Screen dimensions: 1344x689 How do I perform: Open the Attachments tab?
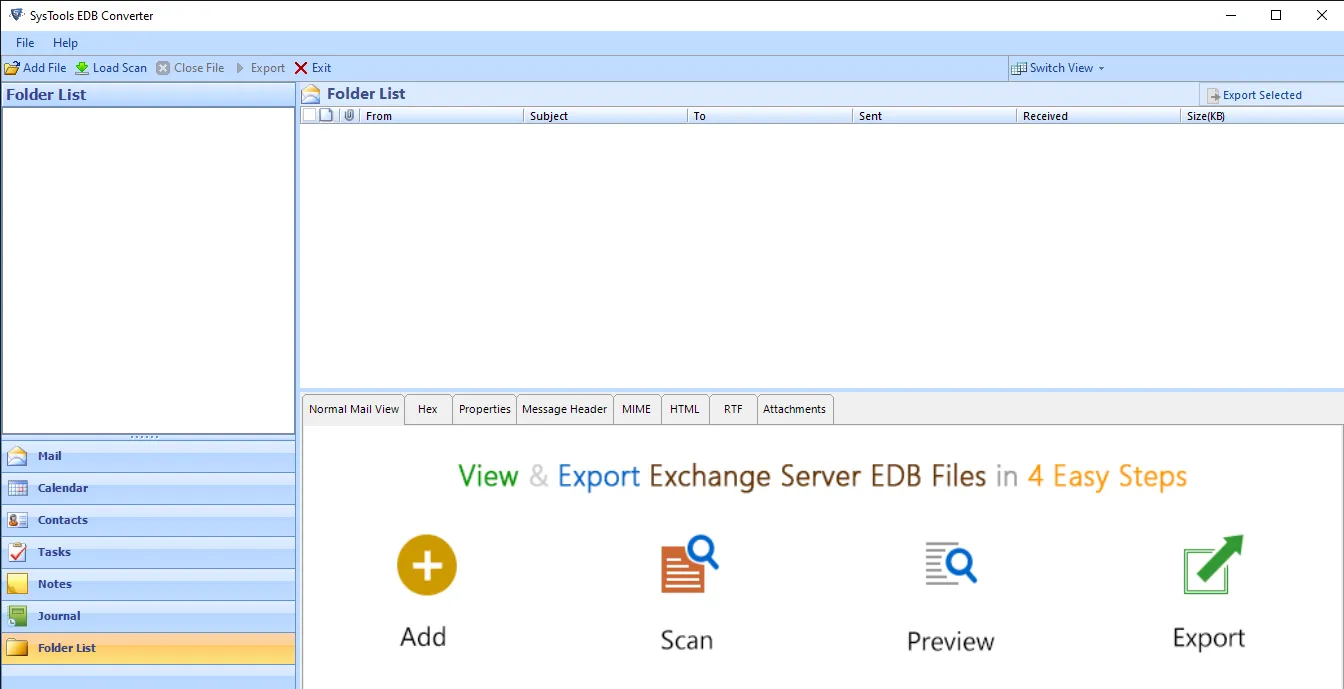(794, 409)
